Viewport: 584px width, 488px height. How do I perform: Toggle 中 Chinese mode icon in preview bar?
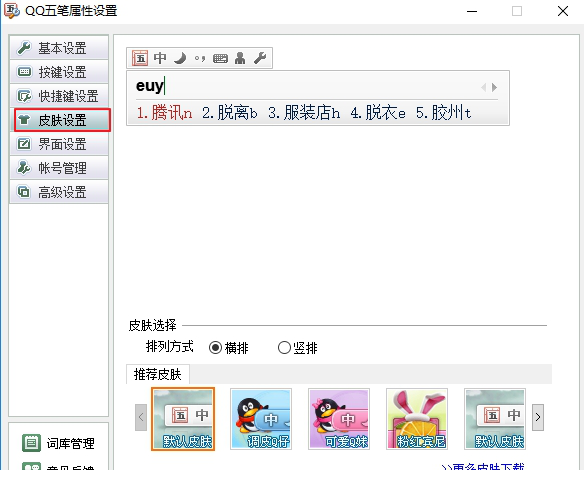point(160,58)
